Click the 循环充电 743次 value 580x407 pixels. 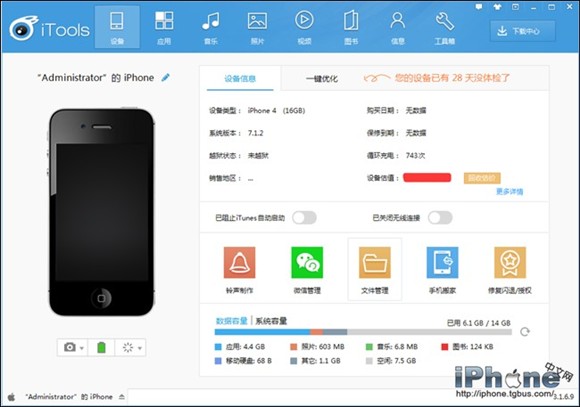coord(415,155)
